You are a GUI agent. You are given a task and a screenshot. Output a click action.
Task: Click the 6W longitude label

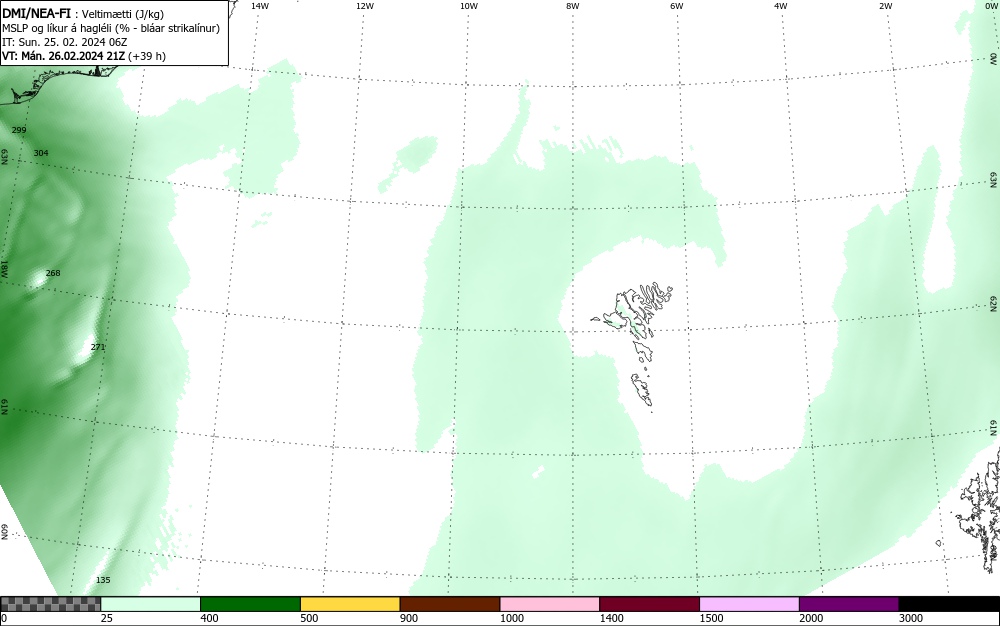(677, 6)
